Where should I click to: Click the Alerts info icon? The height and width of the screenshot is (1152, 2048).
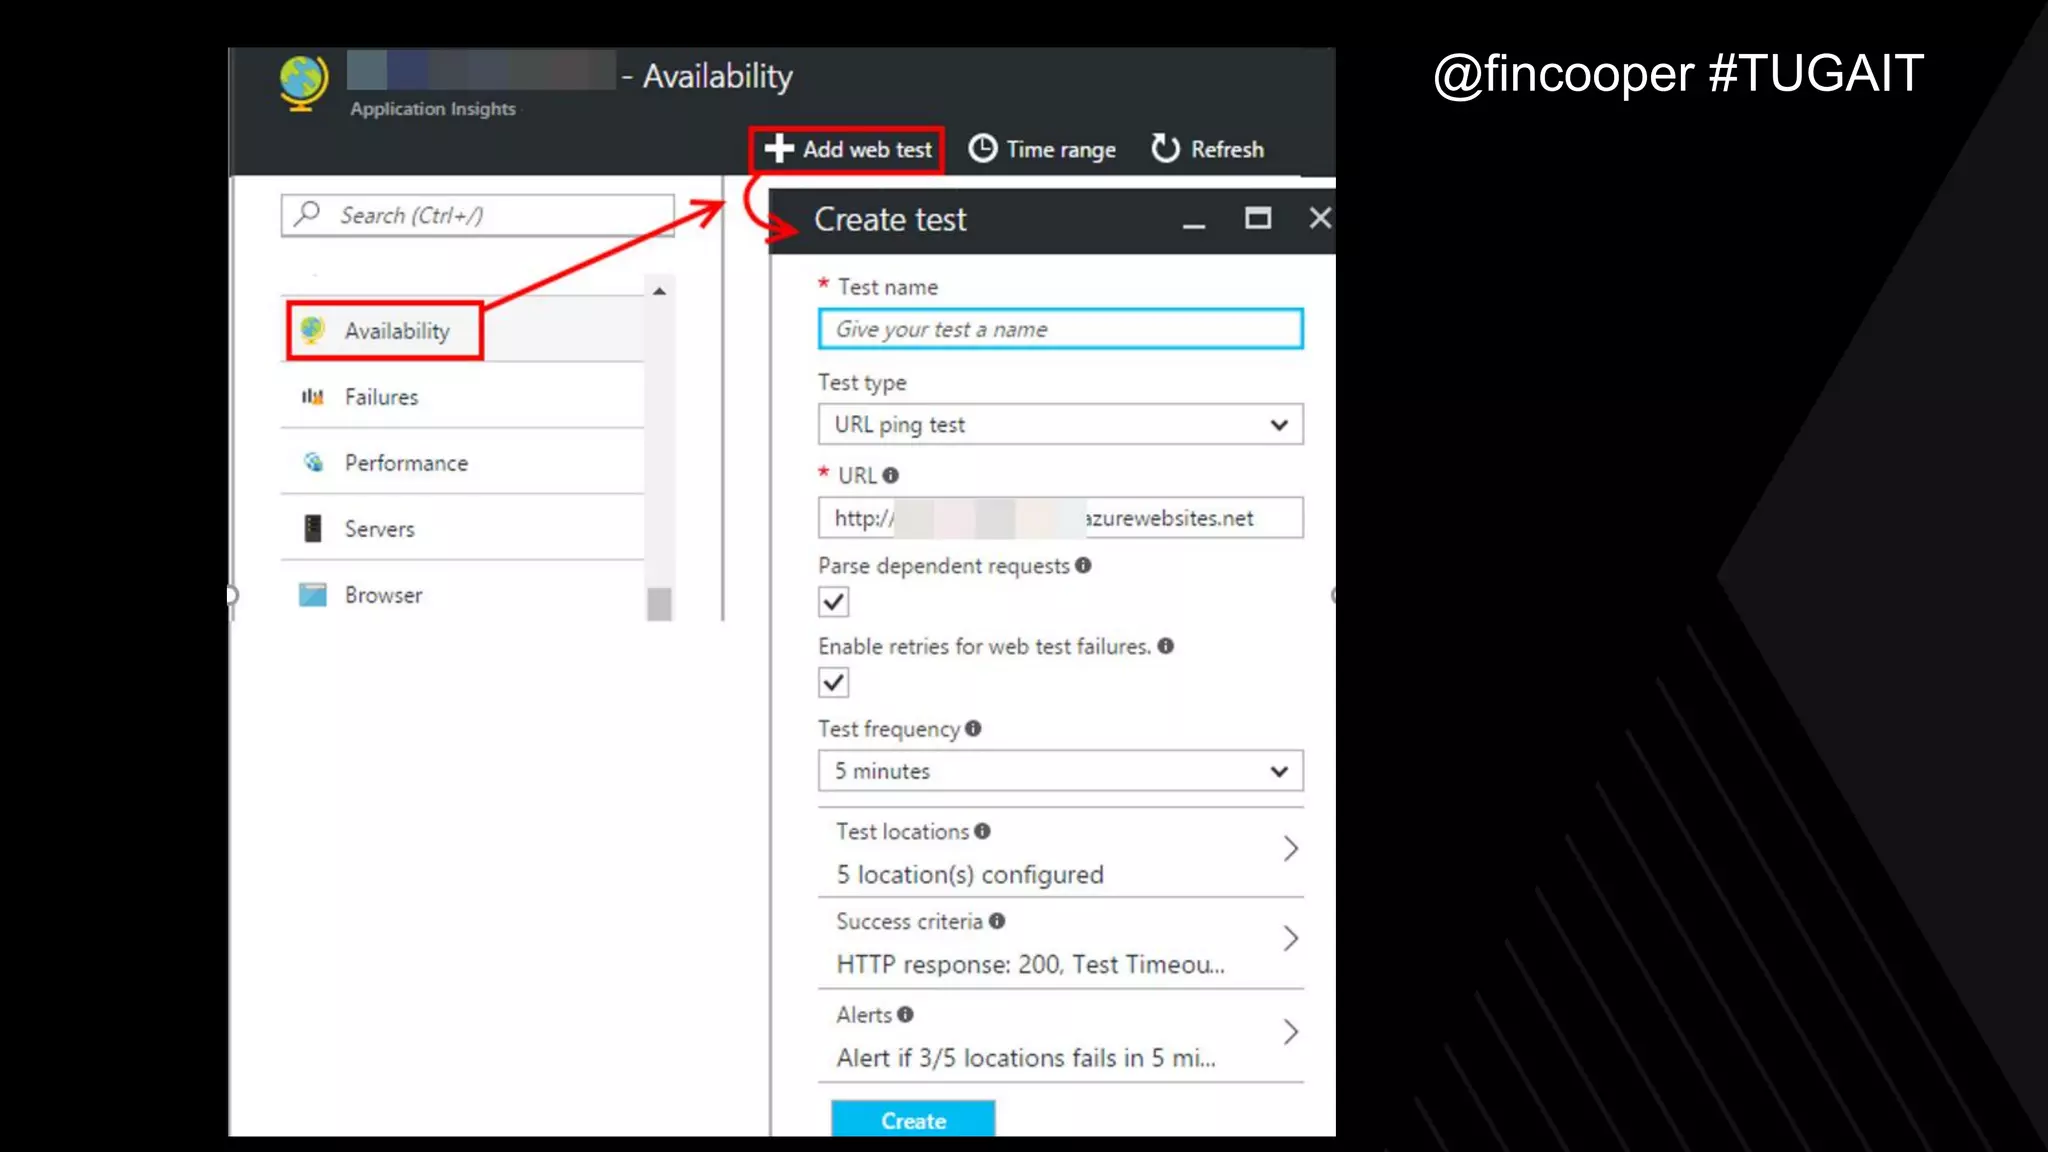pos(905,1015)
